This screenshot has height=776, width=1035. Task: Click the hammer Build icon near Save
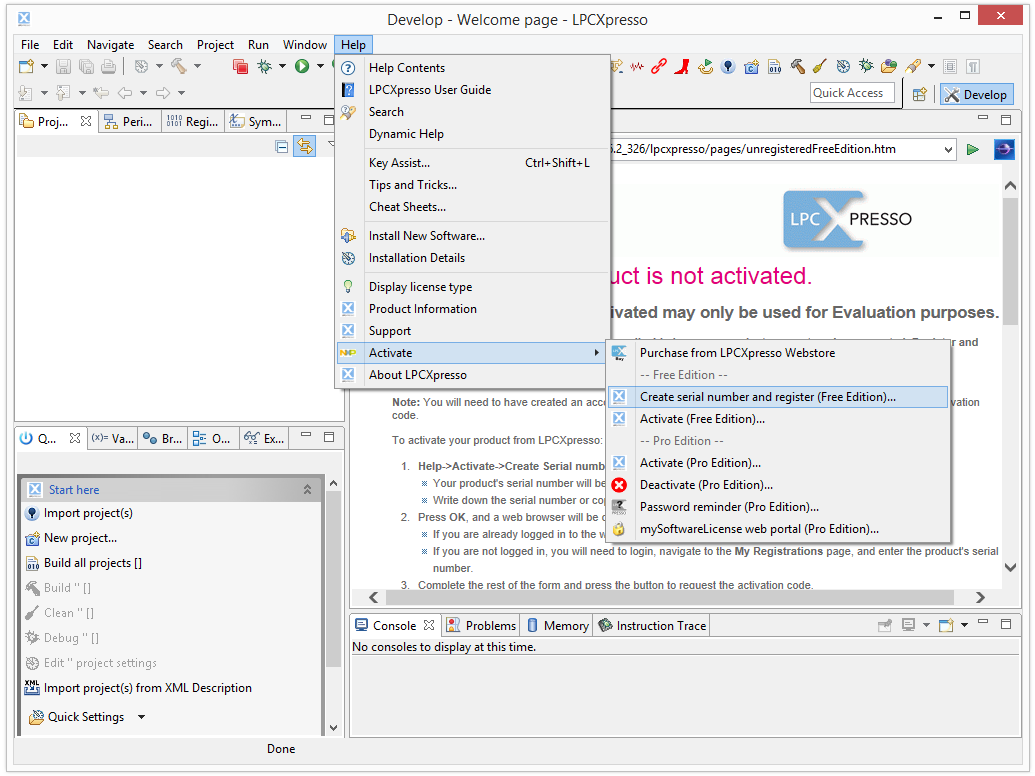tap(178, 66)
